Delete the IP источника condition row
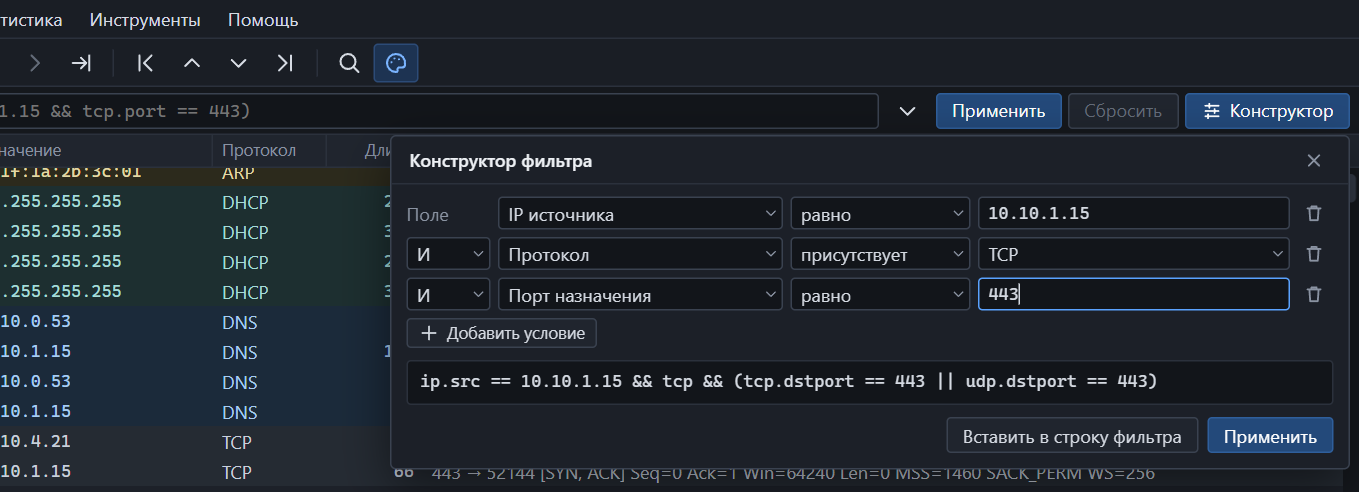Image resolution: width=1359 pixels, height=492 pixels. [x=1315, y=214]
